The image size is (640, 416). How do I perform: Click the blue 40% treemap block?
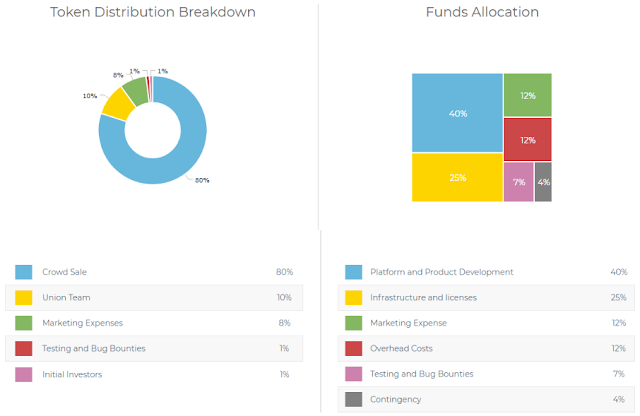pyautogui.click(x=457, y=113)
